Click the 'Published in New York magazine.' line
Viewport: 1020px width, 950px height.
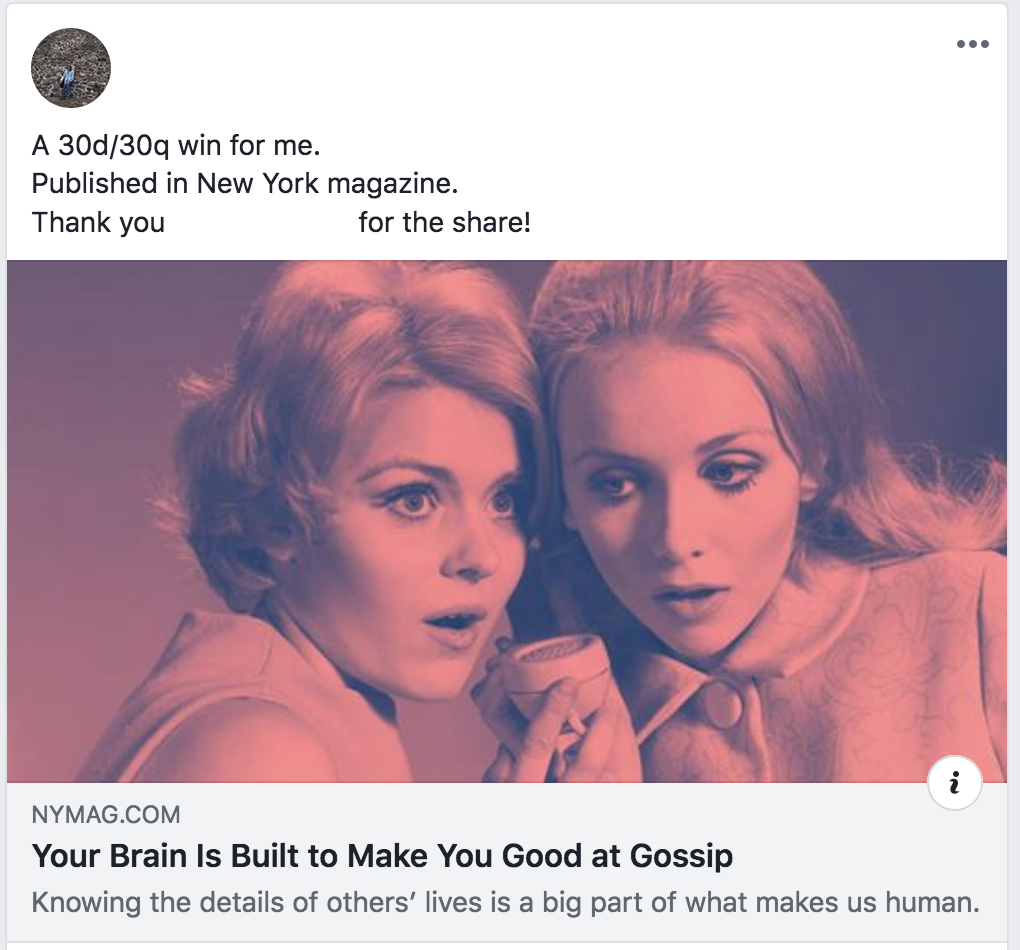pos(245,184)
